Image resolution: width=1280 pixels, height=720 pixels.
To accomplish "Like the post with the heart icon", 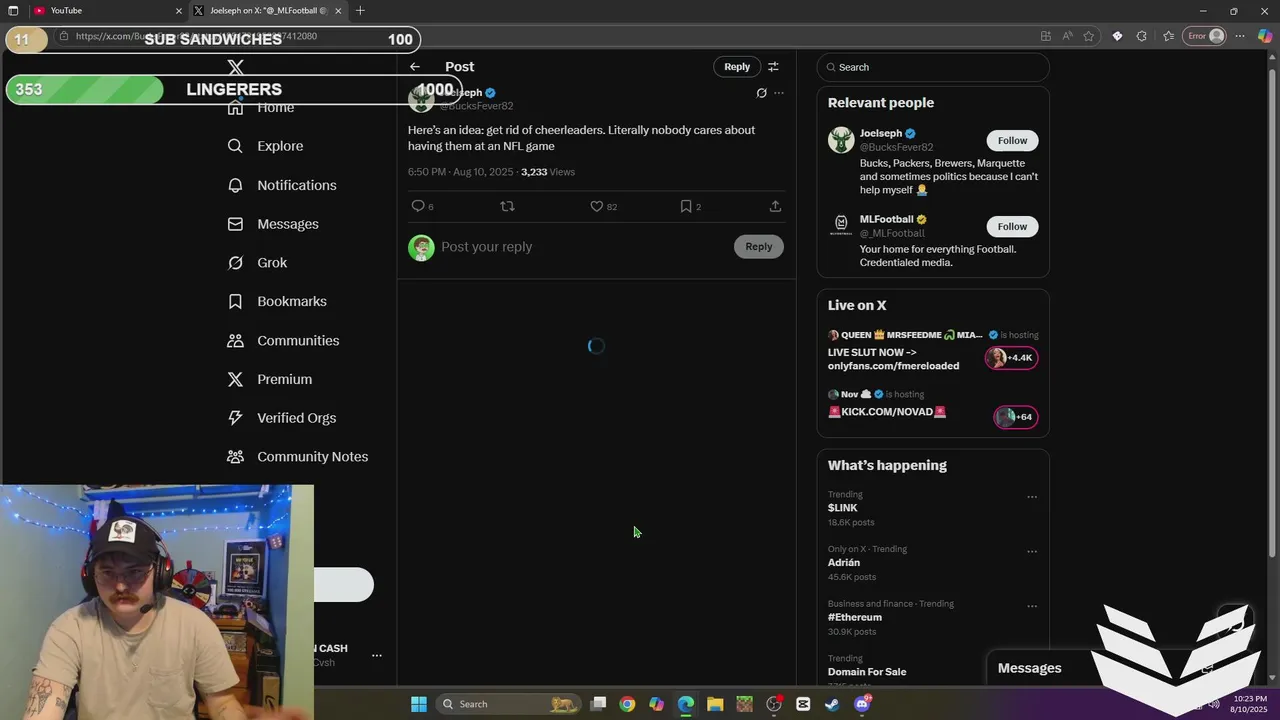I will tap(596, 206).
